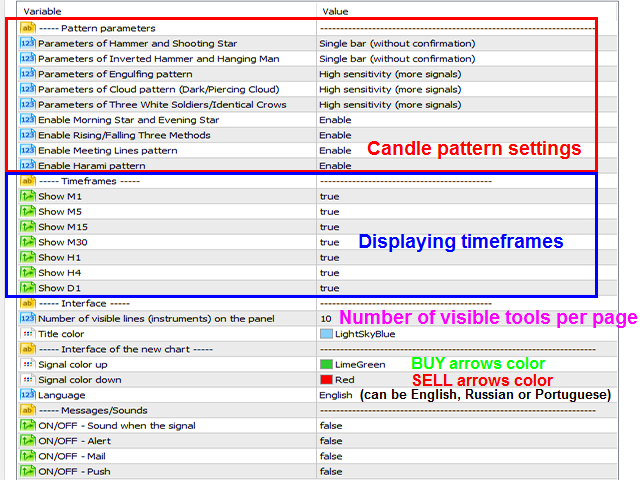Click the color-type icon beside Signal color up
640x480 pixels.
tap(27, 364)
